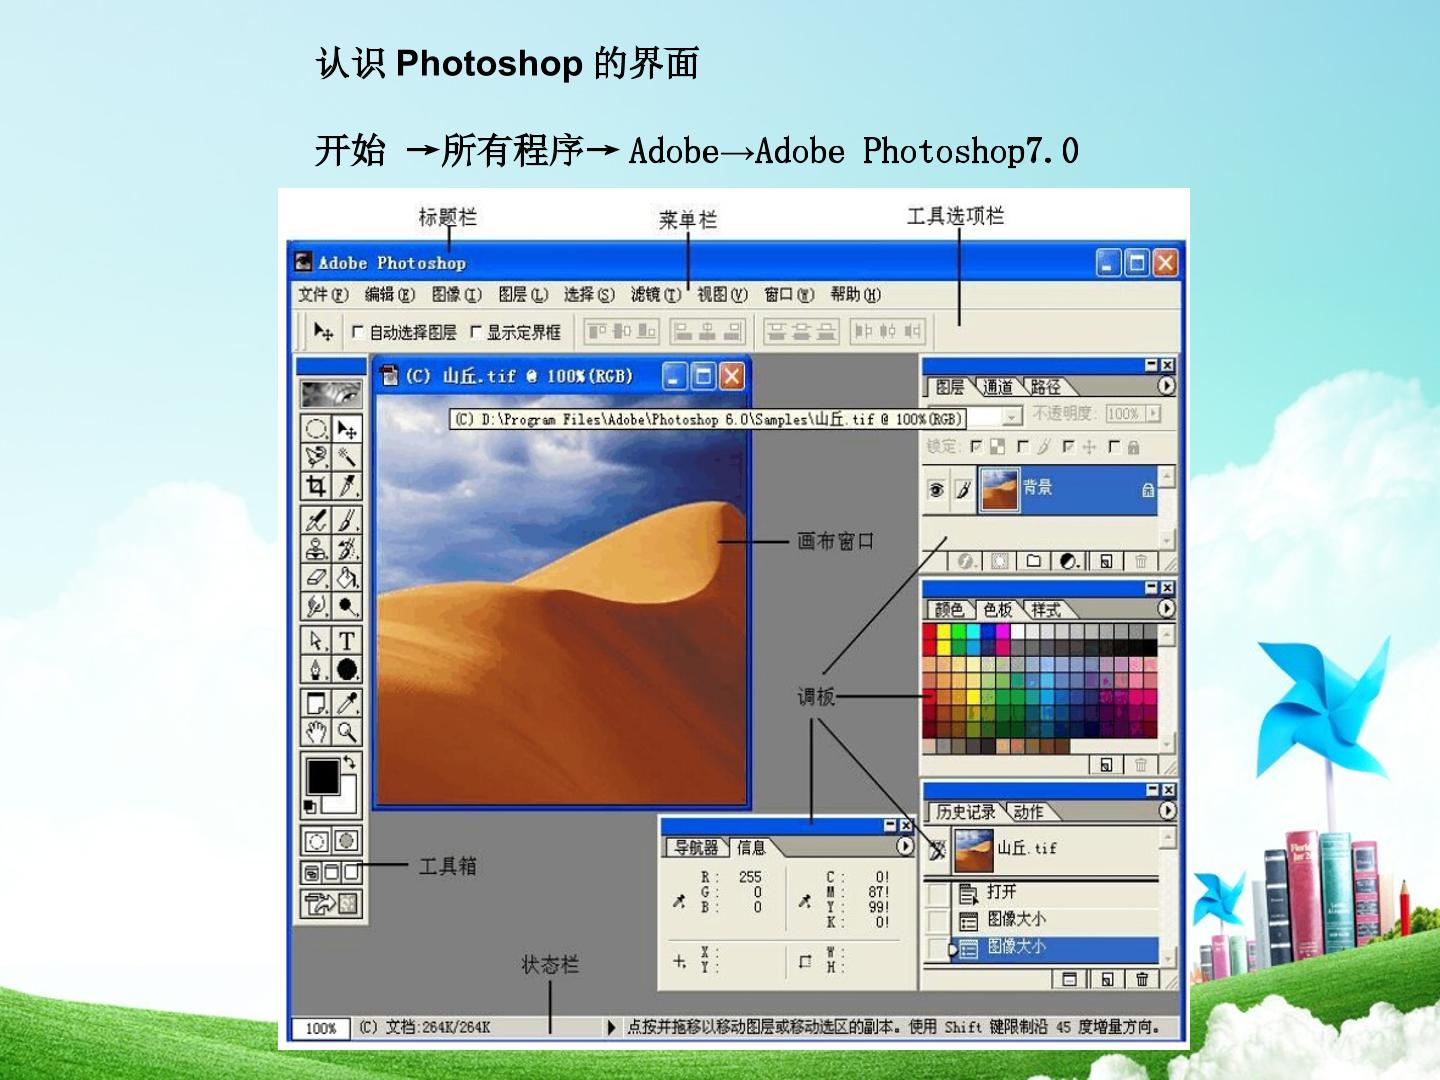This screenshot has height=1080, width=1440.
Task: Select the Smudge tool
Action: coord(316,606)
